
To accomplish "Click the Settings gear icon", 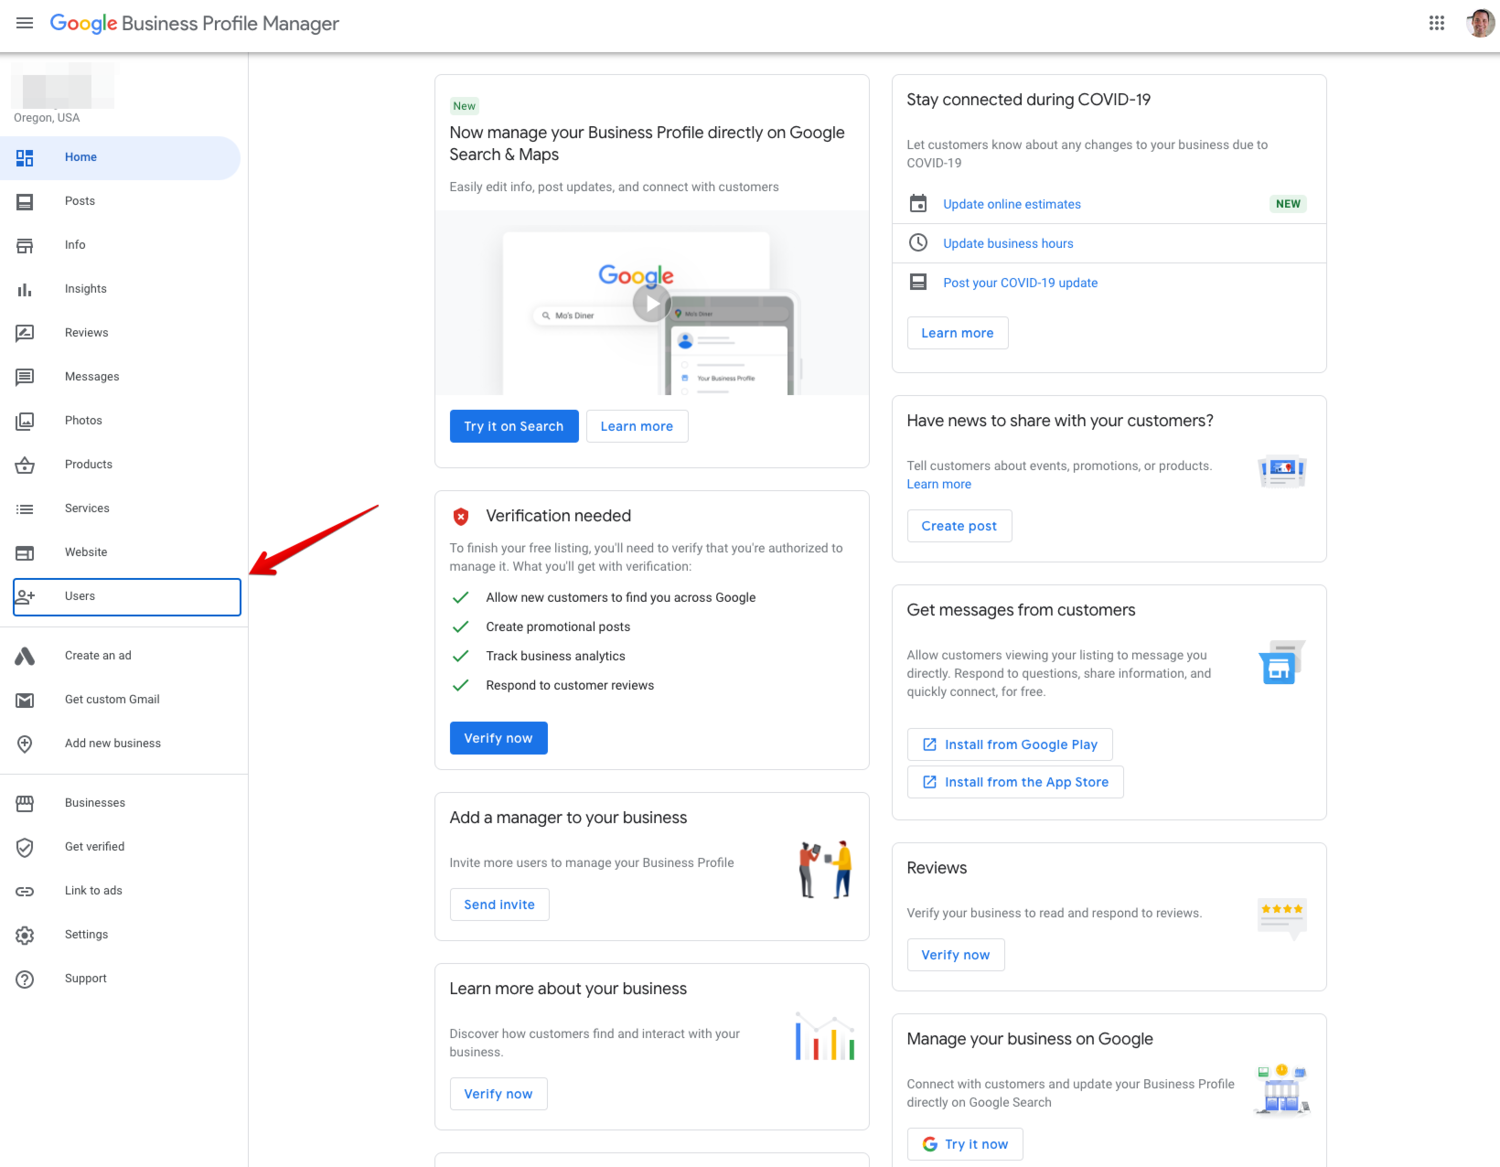I will click(25, 935).
